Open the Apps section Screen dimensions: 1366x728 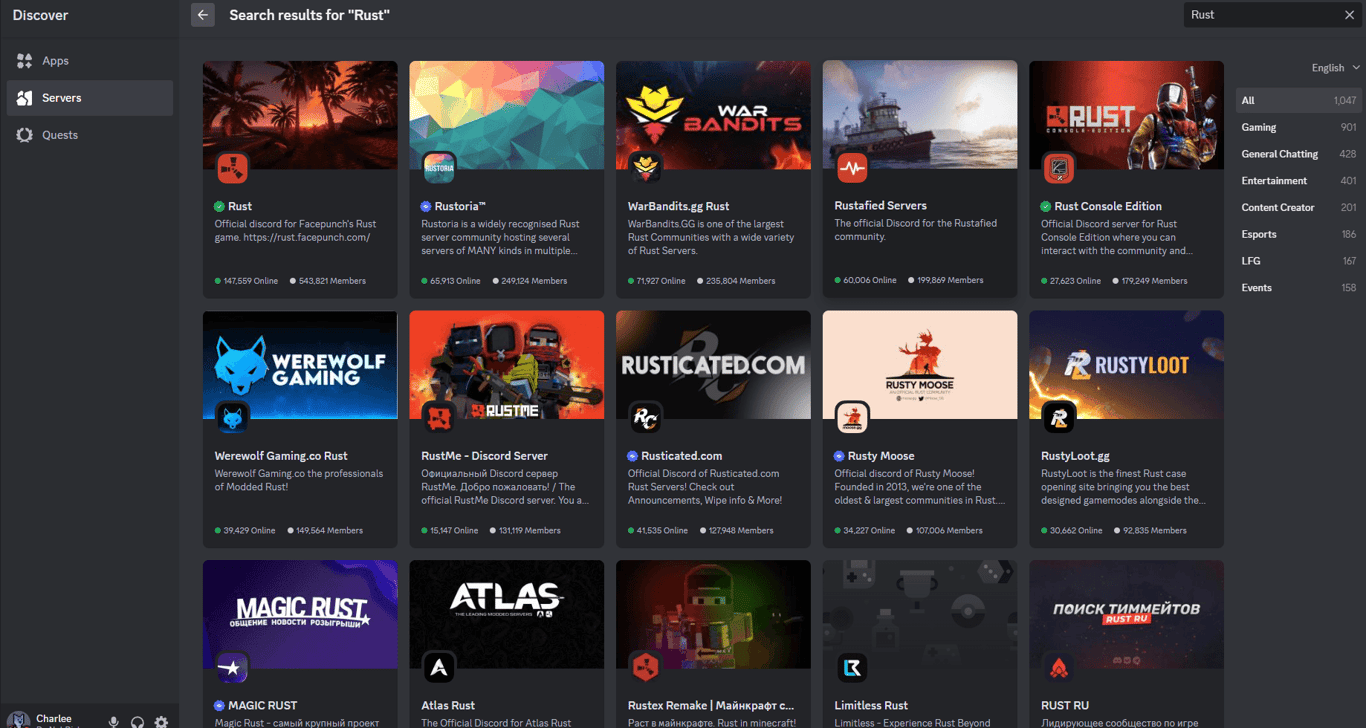click(90, 61)
